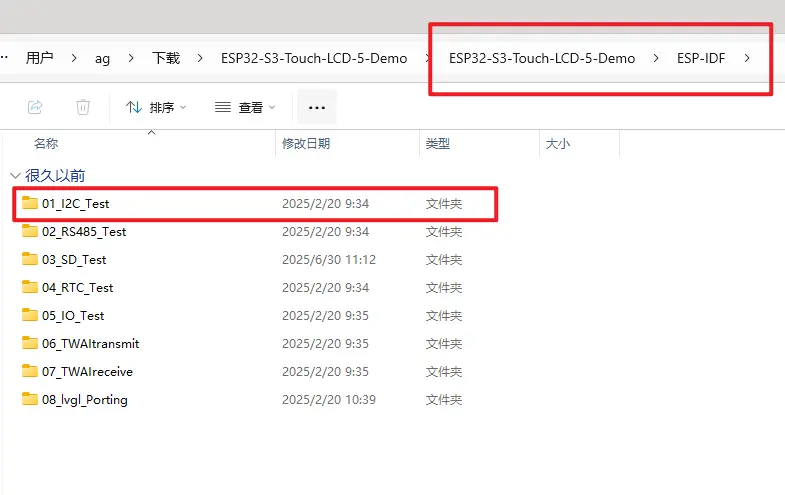Screen dimensions: 785x495
Task: Select the 02_RS485_Test folder
Action: pos(84,231)
